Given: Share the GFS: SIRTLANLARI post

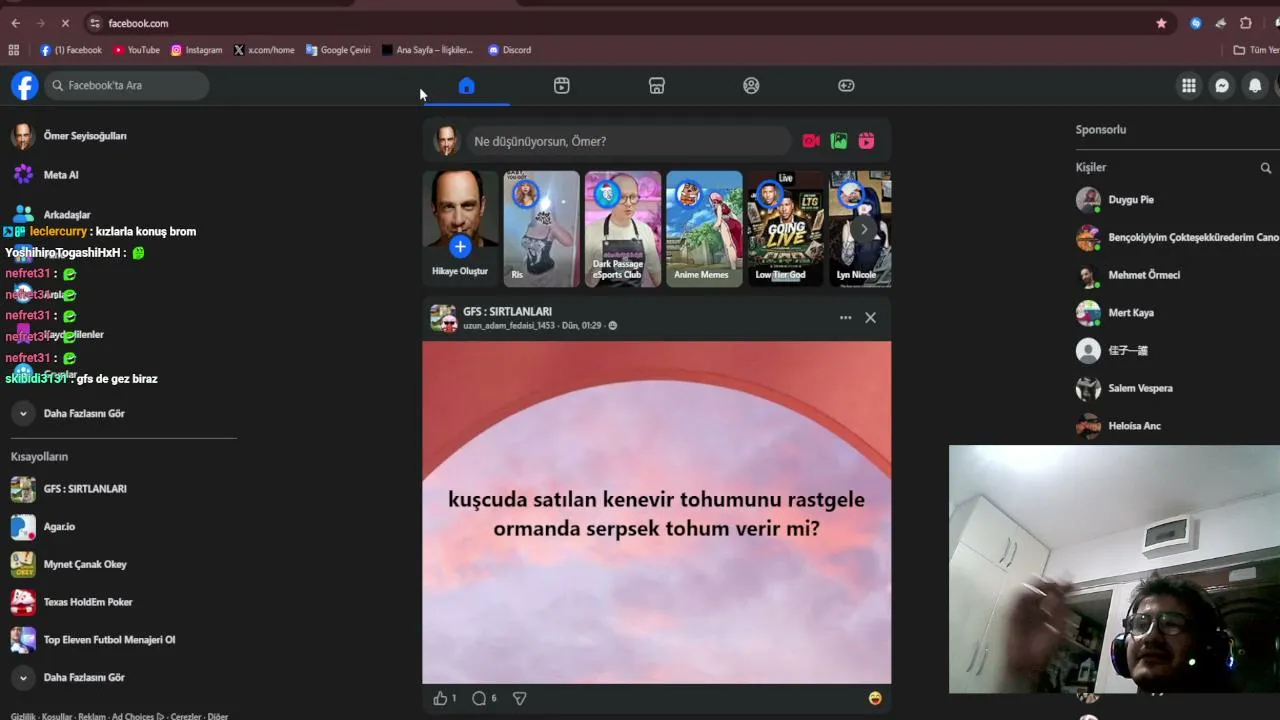Looking at the screenshot, I should coord(519,698).
